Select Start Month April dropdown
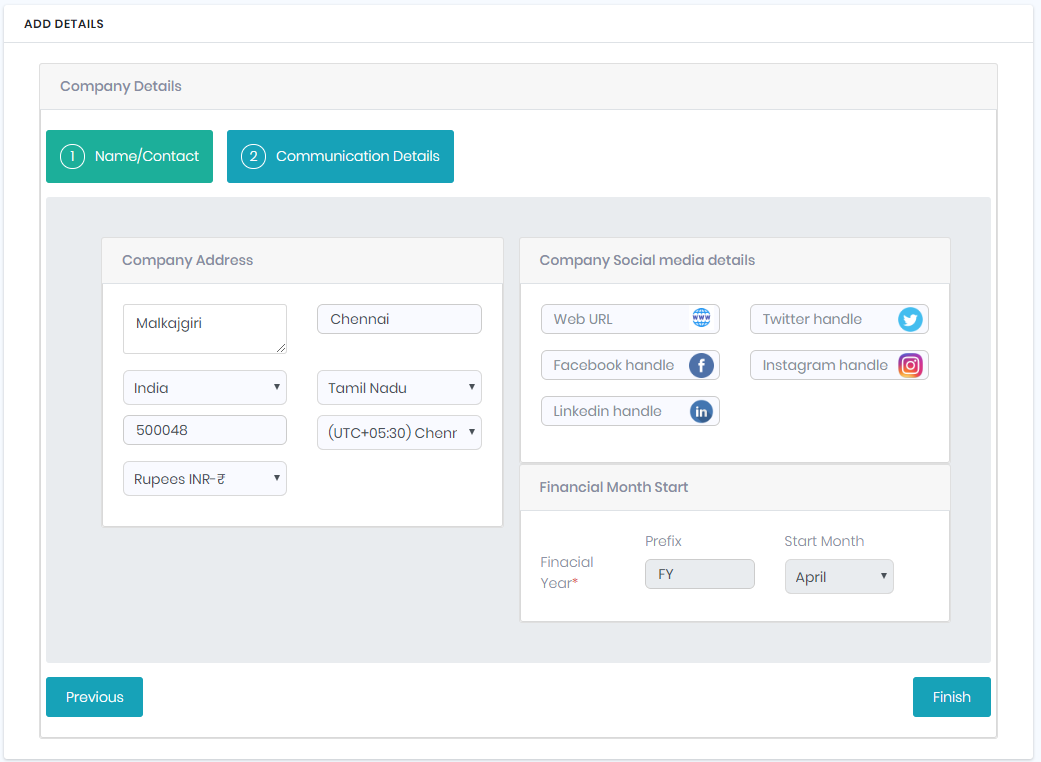The height and width of the screenshot is (762, 1041). coord(838,577)
